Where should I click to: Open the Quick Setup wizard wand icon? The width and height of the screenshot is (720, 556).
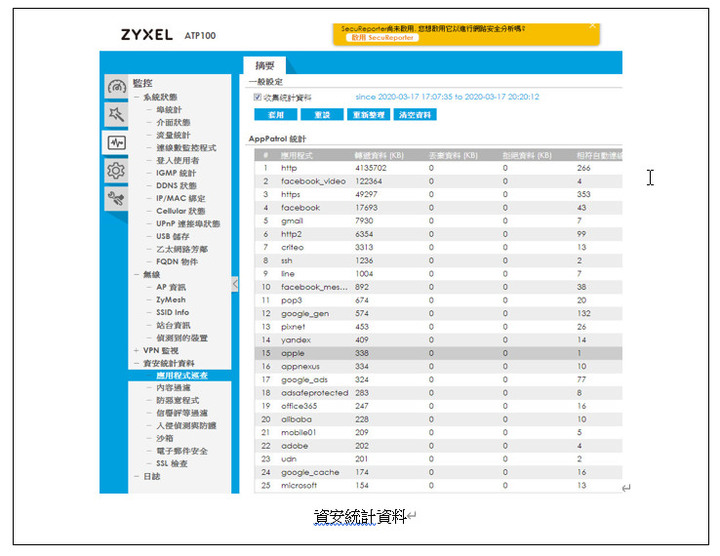(x=116, y=114)
